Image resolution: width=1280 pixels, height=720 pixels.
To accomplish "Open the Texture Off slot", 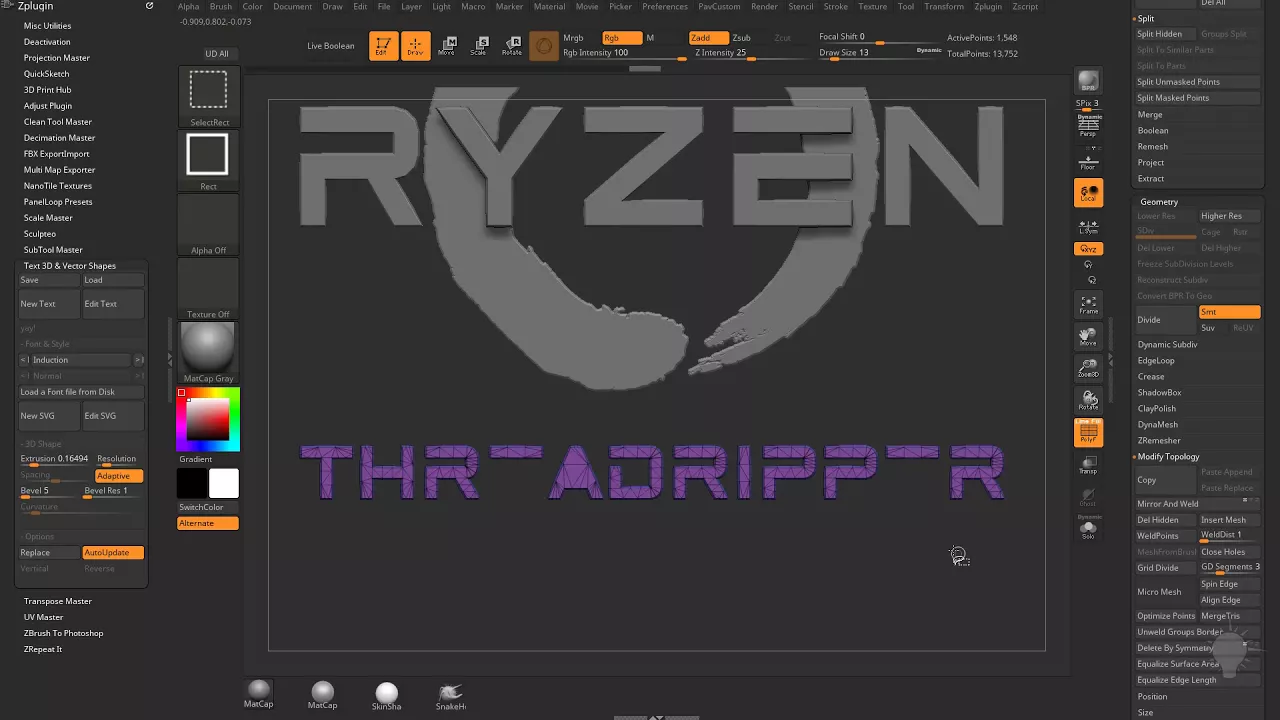I will tap(208, 288).
